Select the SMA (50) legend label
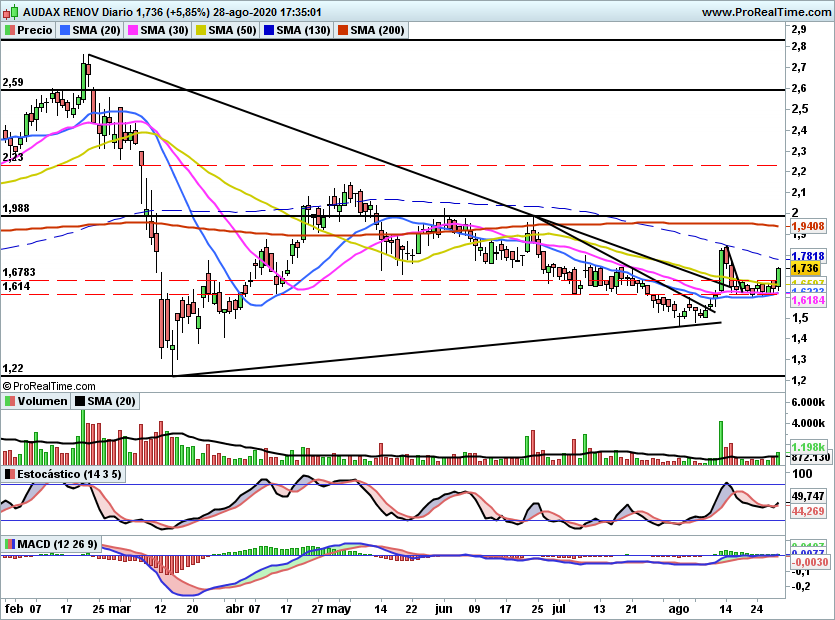This screenshot has height=620, width=835. 233,30
